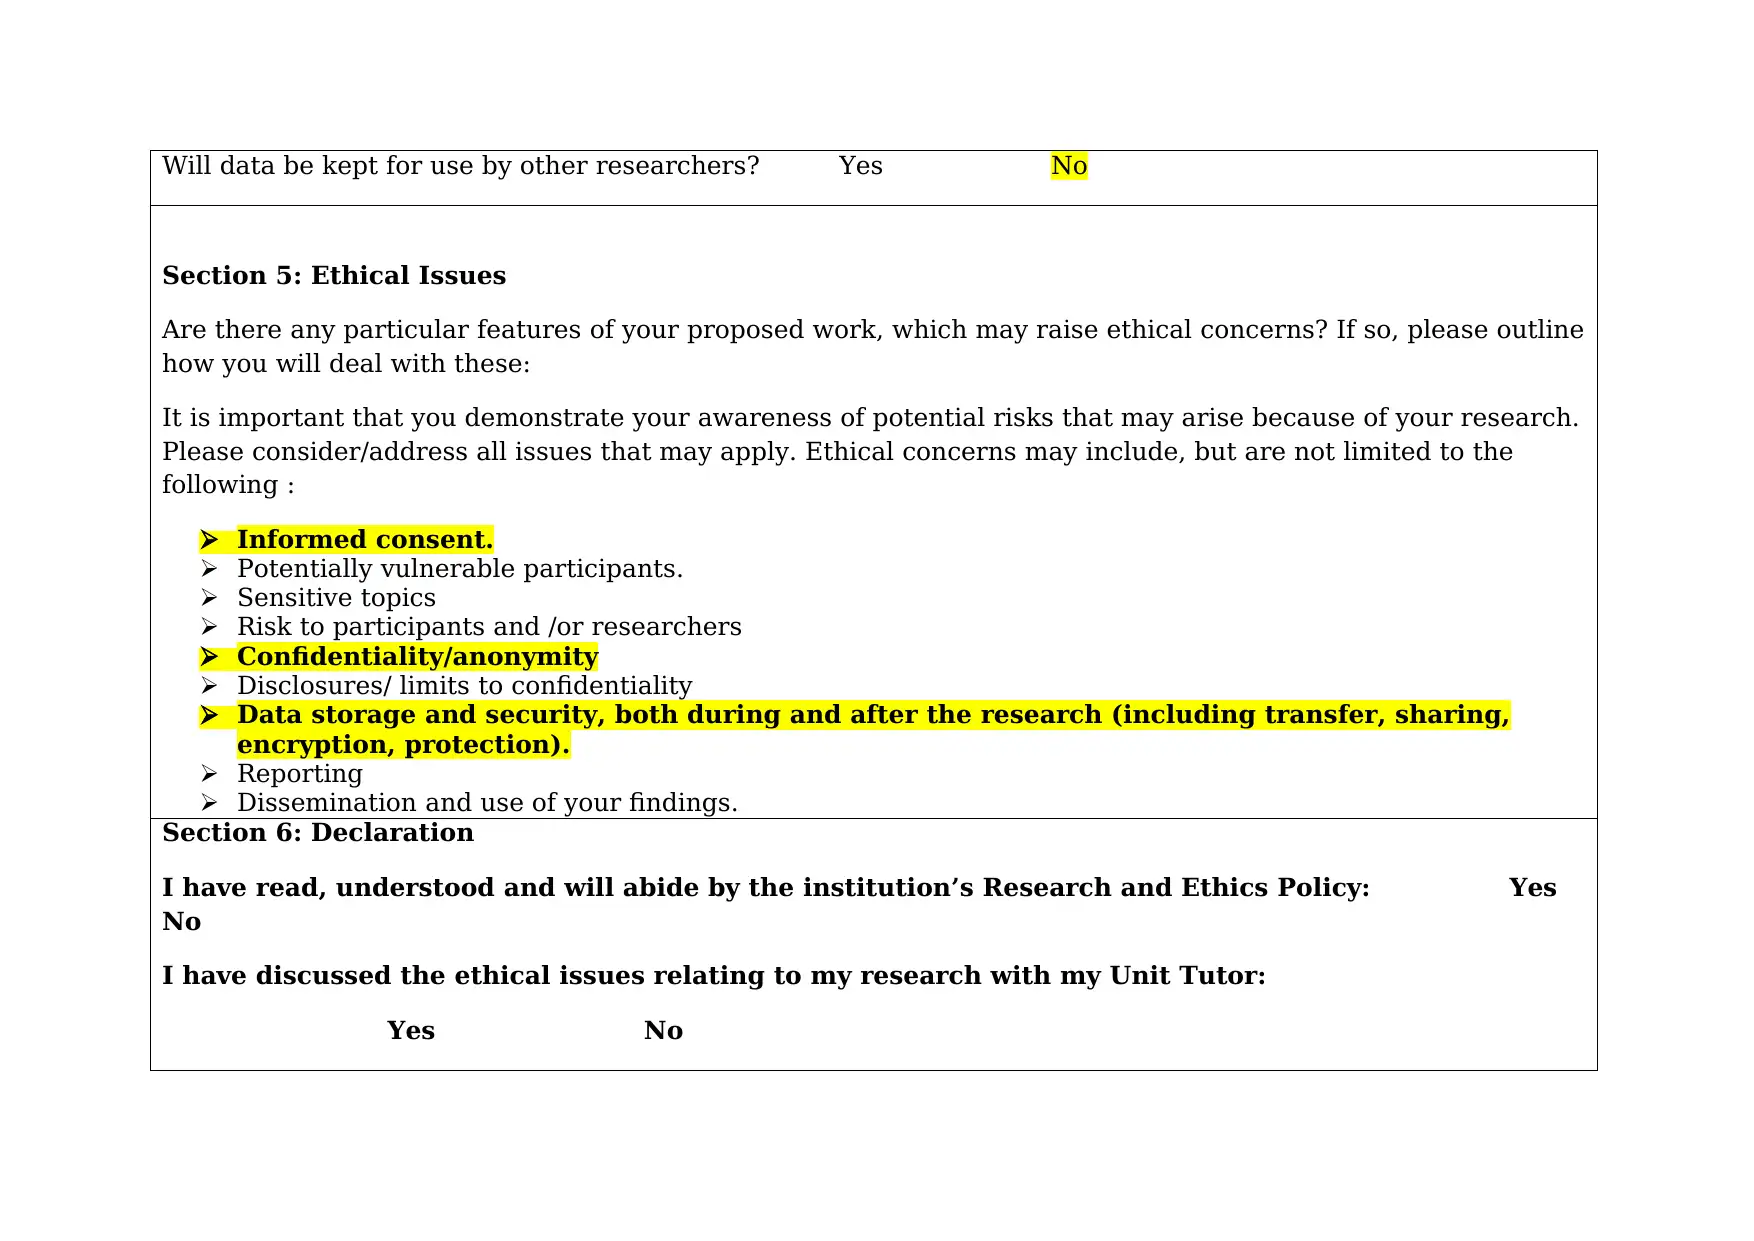Click arrow bullet beside 'Potentially vulnerable participants.'

(x=209, y=569)
